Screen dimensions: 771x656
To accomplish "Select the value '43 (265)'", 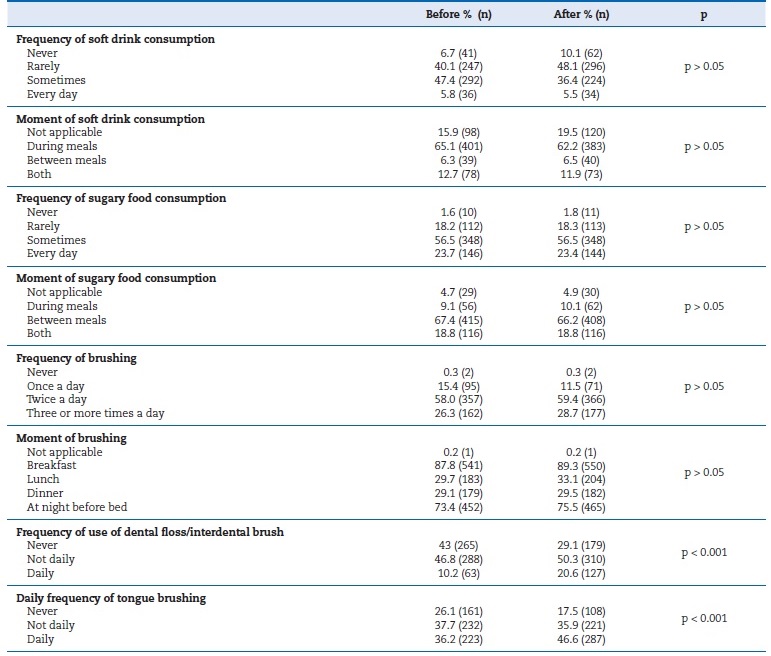I will [454, 546].
